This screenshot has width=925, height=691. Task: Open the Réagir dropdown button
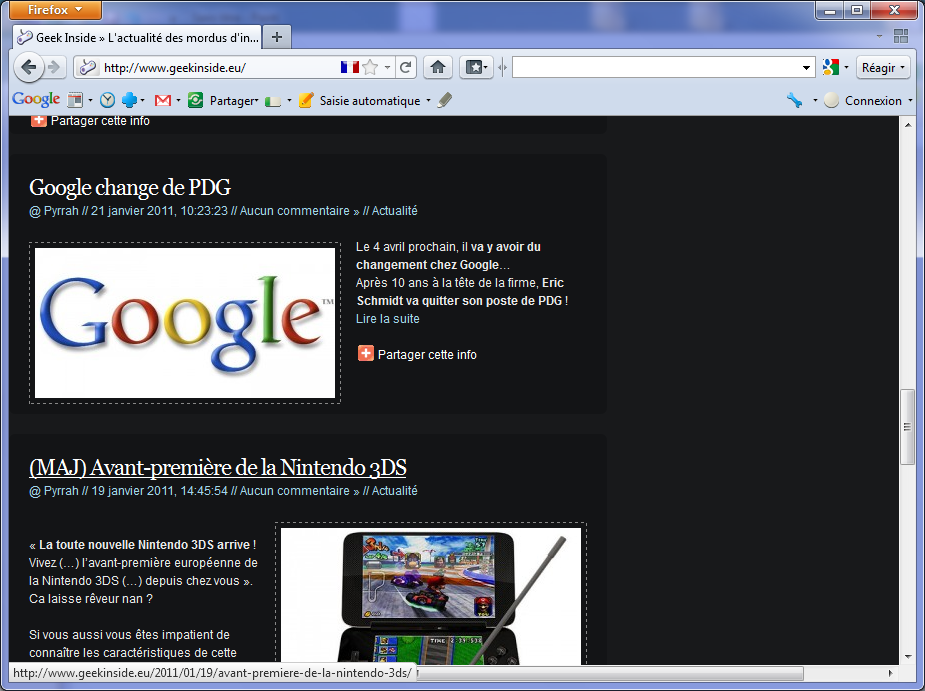coord(883,67)
